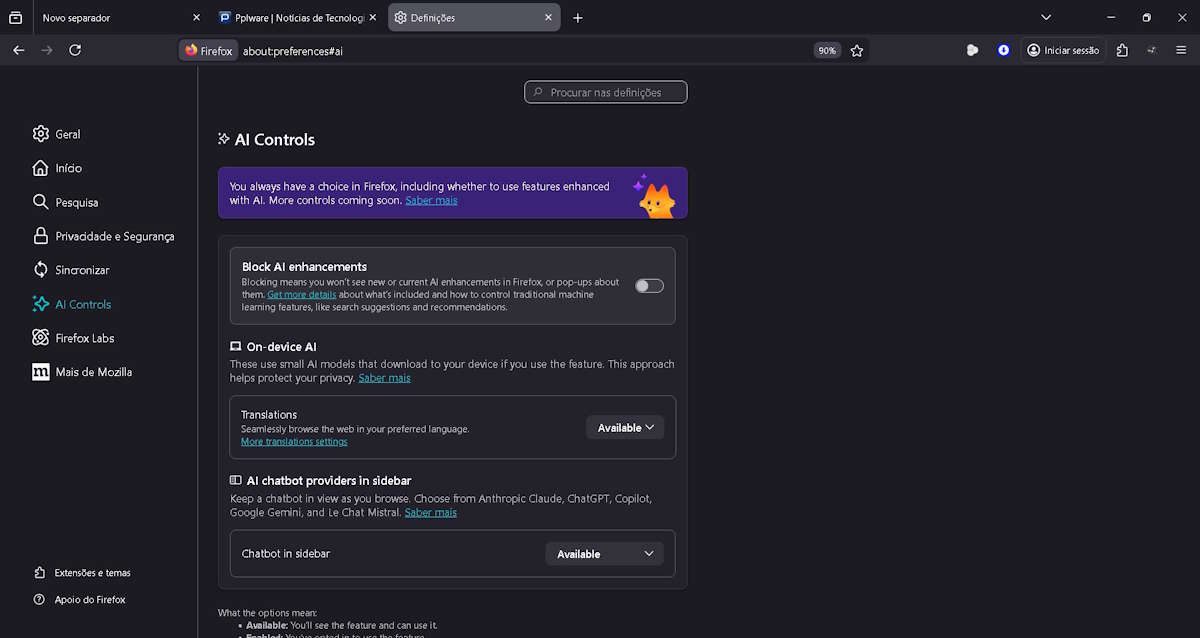Screen dimensions: 1200x638
Task: Open the Chatbot in sidebar dropdown
Action: coord(604,554)
